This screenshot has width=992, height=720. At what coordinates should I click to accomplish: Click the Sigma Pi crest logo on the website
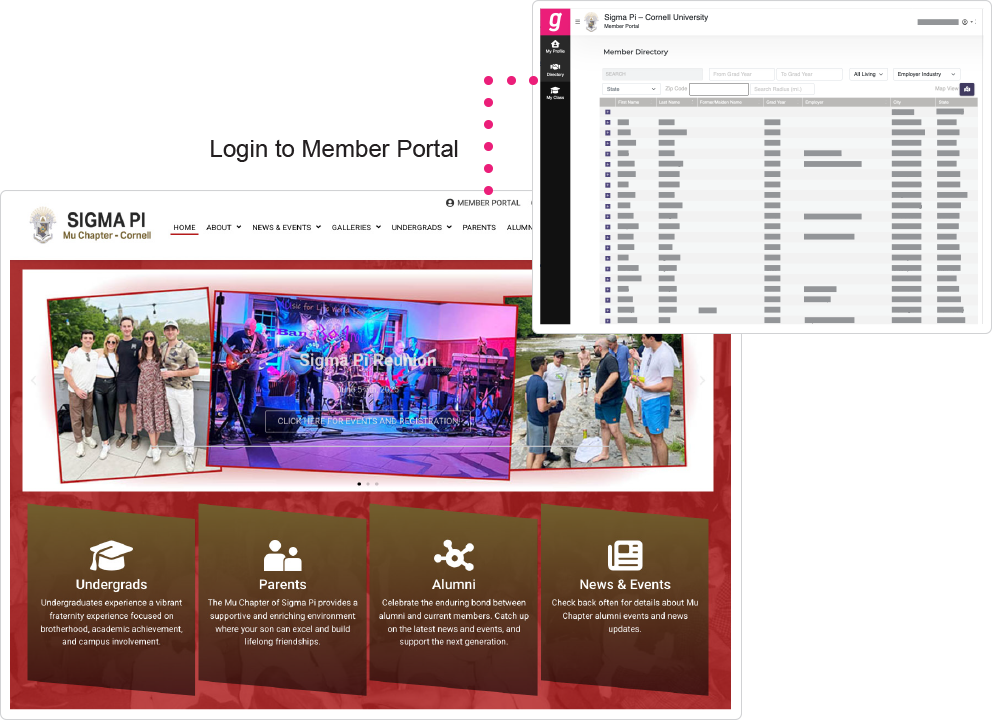point(42,225)
